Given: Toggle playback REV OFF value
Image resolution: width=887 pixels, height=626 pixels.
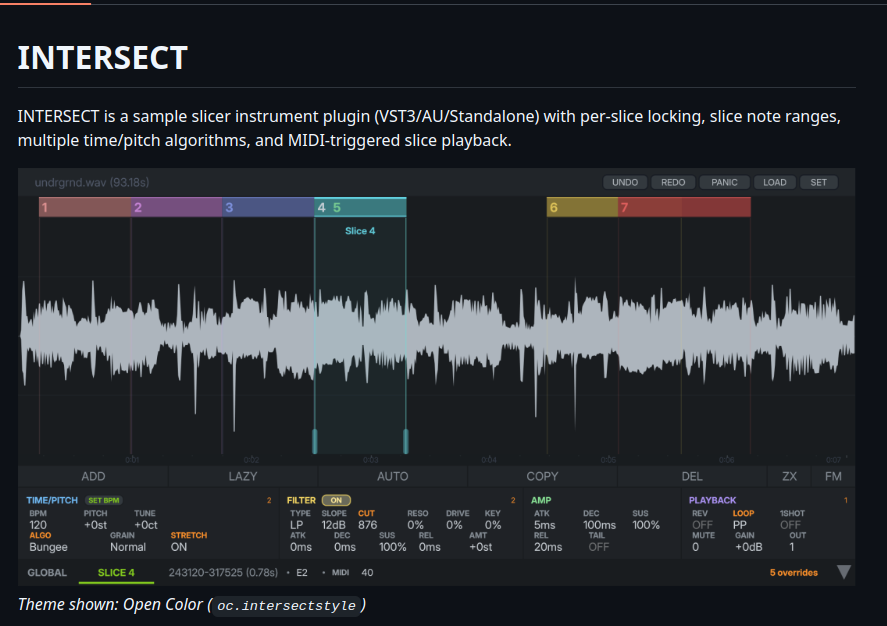Looking at the screenshot, I should 702,525.
